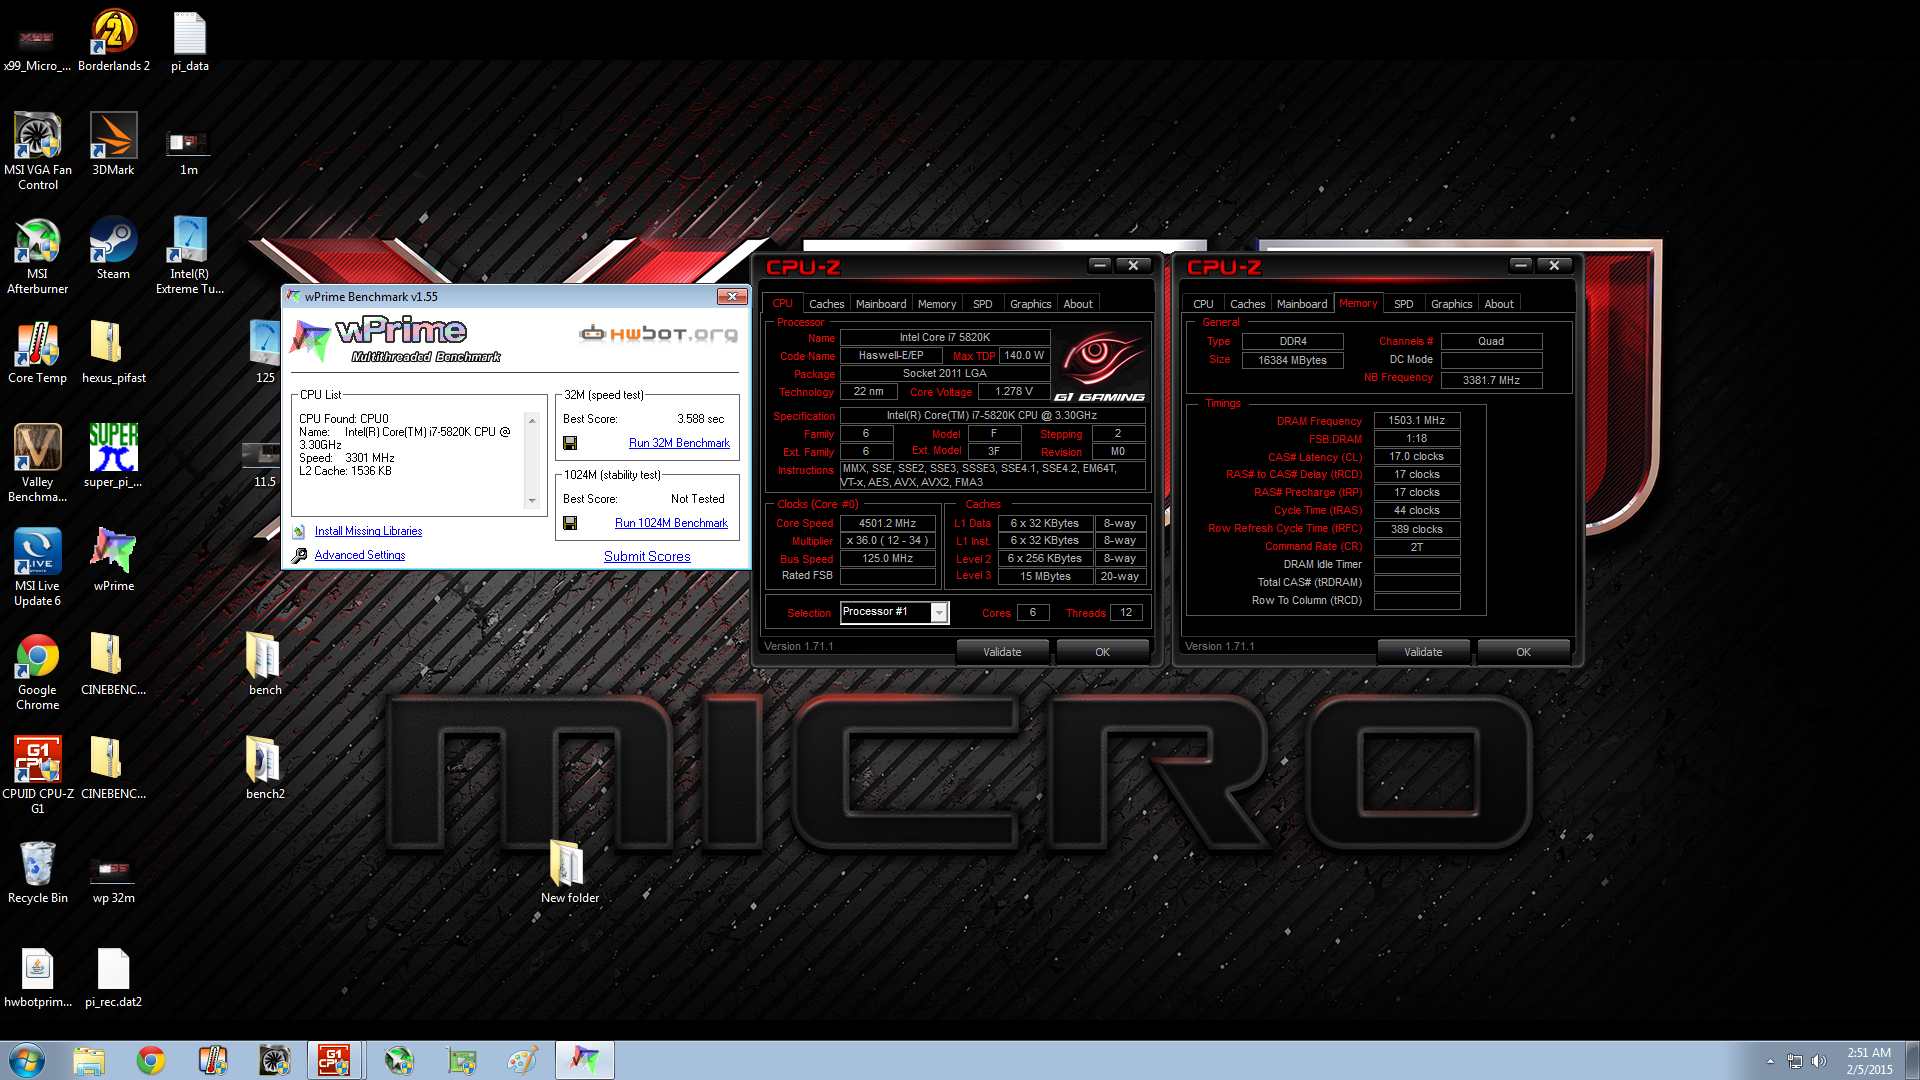This screenshot has height=1080, width=1920.
Task: Click the CPU List scrollbar down arrow
Action: coord(532,501)
